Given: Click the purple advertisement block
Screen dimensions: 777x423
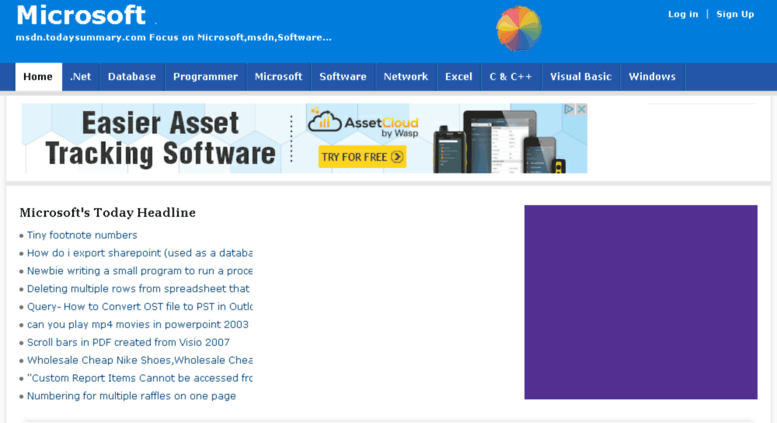Looking at the screenshot, I should 641,302.
